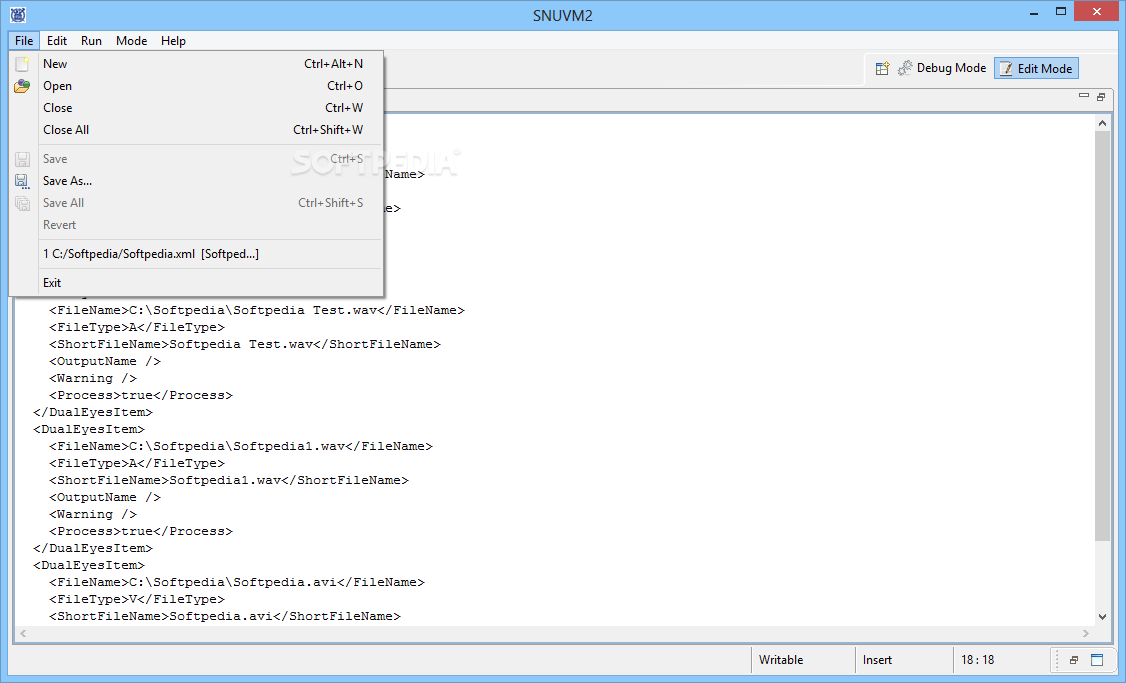Image resolution: width=1126 pixels, height=683 pixels.
Task: Choose Open from the File menu
Action: 196,86
